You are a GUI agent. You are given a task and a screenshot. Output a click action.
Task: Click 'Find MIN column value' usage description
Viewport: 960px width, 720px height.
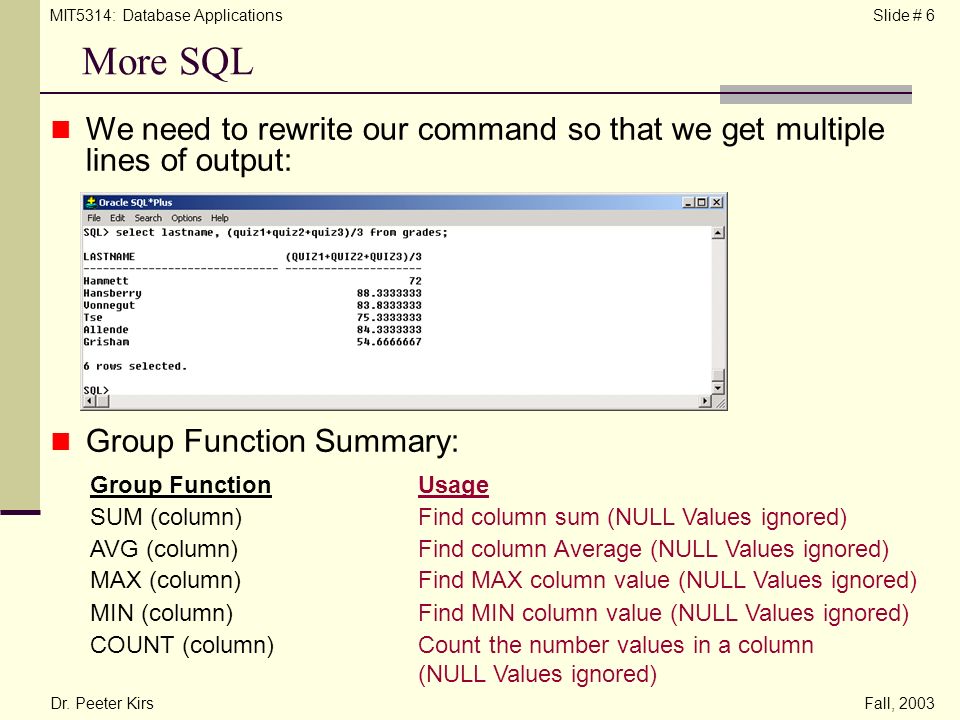[x=664, y=613]
